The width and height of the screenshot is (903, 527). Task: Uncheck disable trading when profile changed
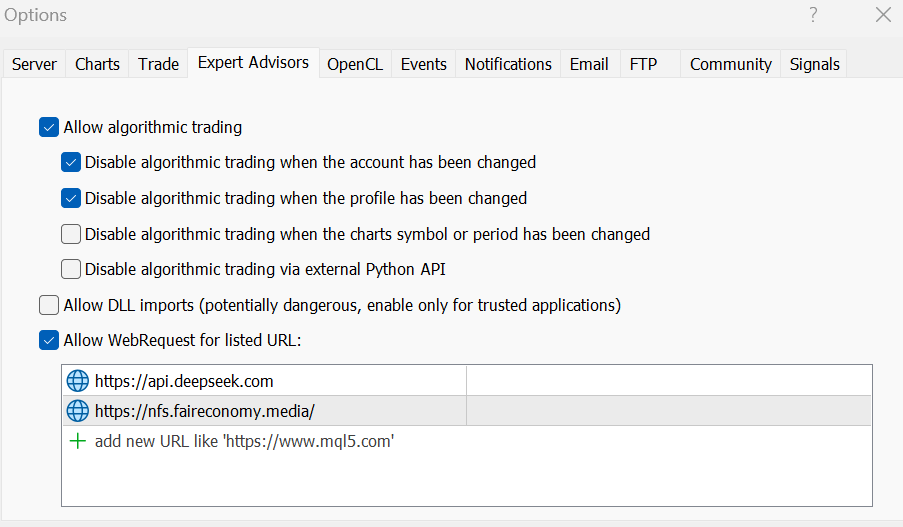coord(71,198)
